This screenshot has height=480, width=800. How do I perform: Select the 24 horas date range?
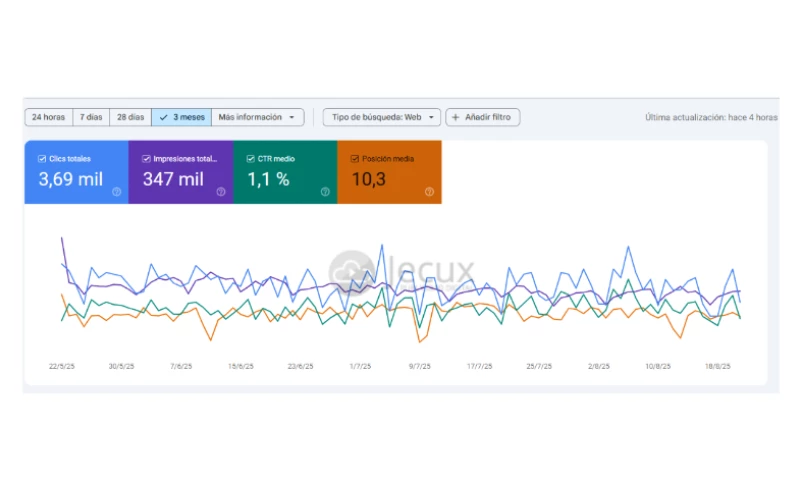[x=48, y=117]
